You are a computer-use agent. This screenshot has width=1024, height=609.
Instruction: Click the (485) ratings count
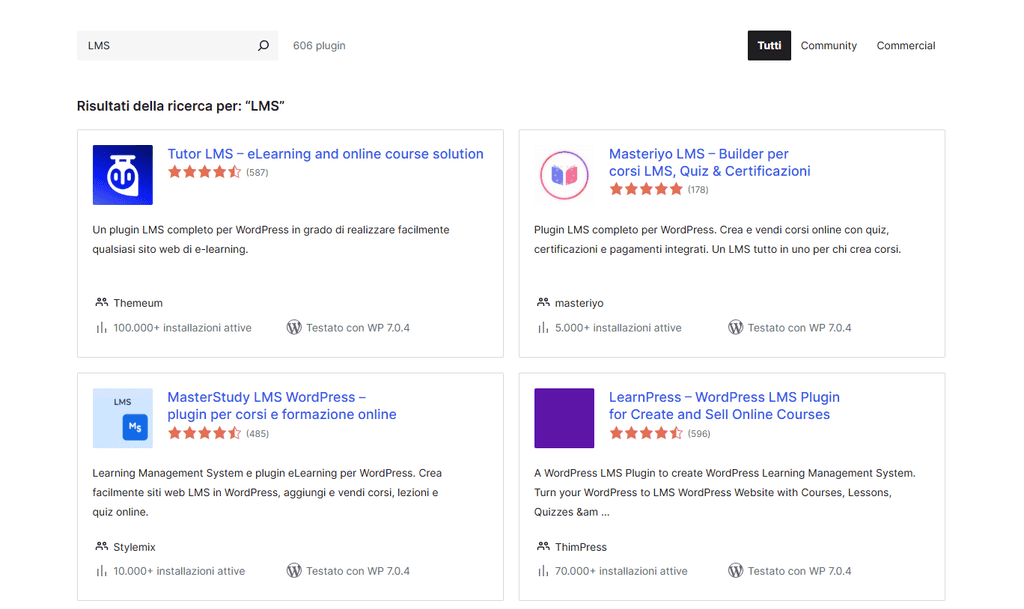click(x=257, y=433)
